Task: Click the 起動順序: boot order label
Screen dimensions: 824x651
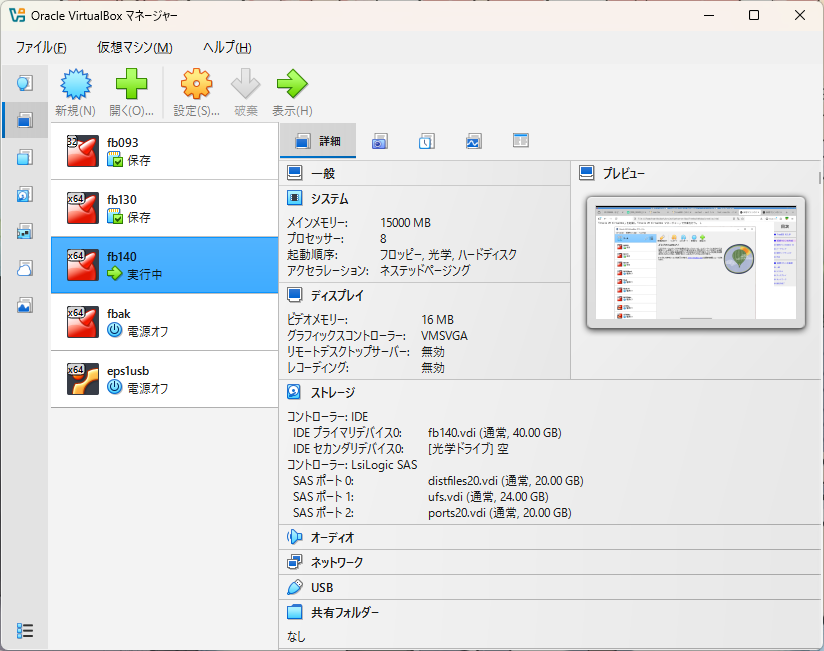Action: [312, 255]
